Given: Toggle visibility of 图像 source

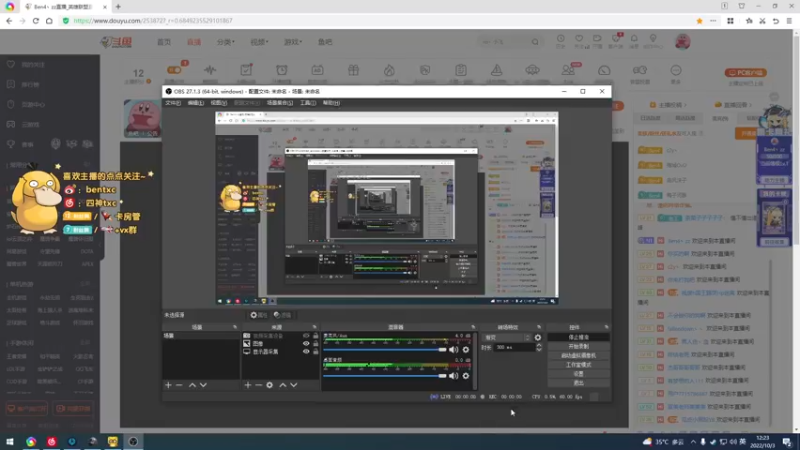Looking at the screenshot, I should (x=306, y=343).
